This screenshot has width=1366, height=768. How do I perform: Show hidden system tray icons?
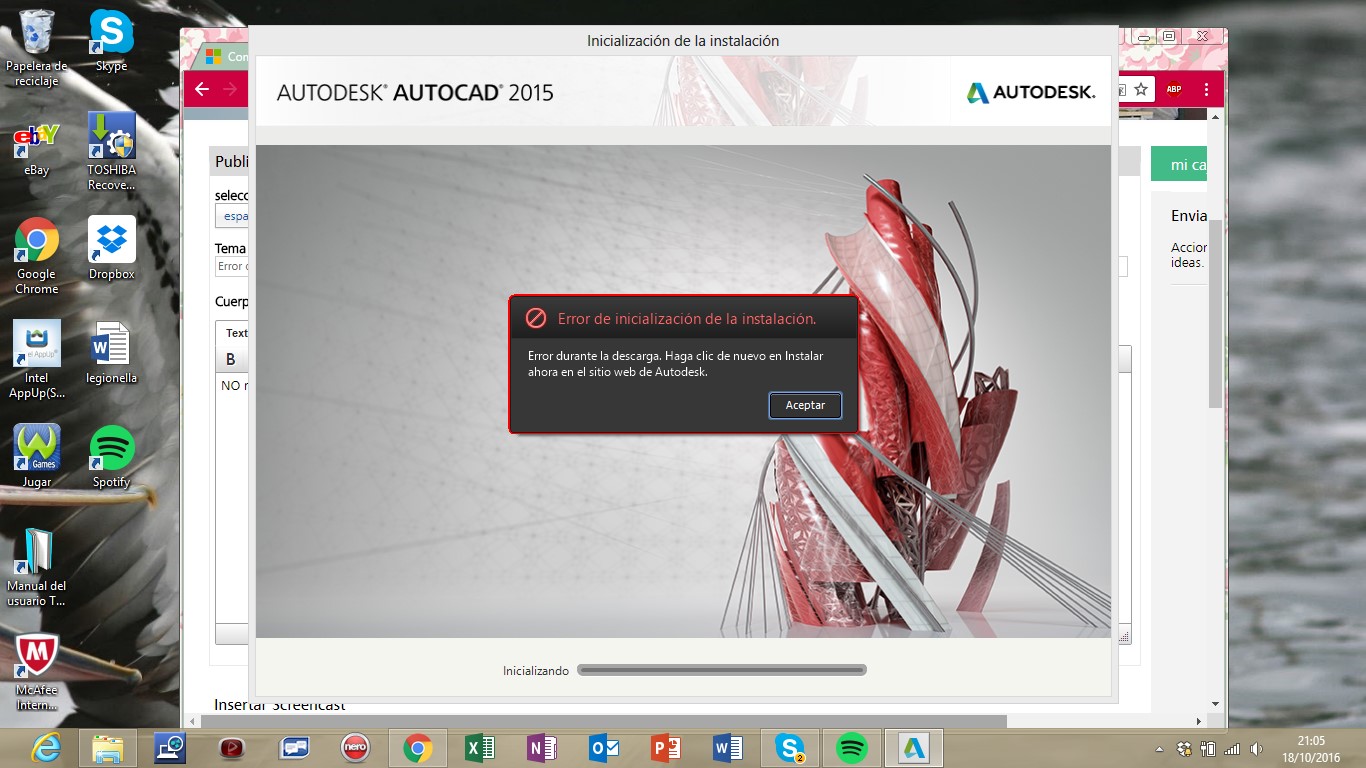[1160, 749]
